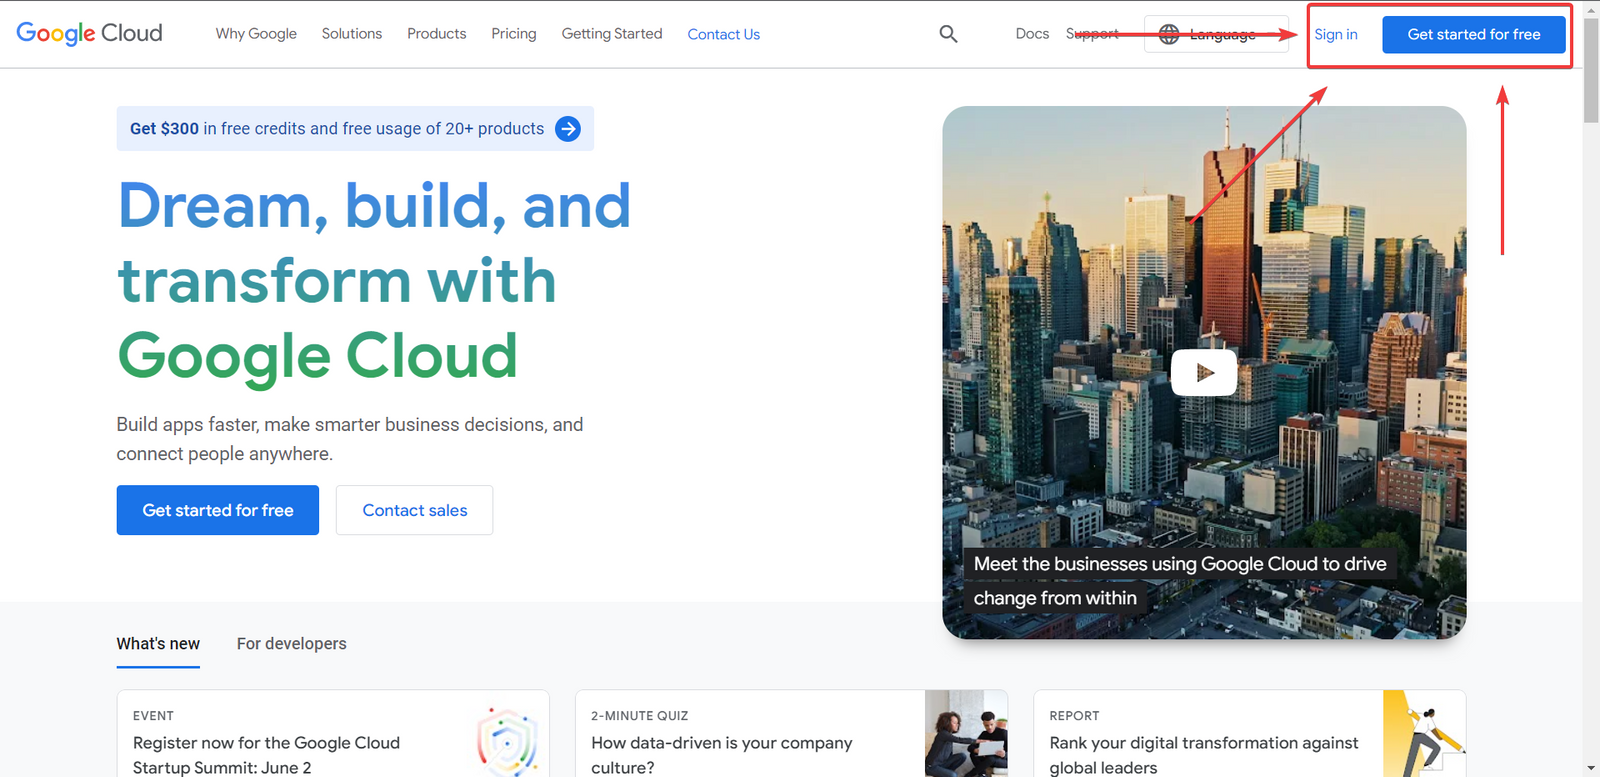This screenshot has height=777, width=1600.
Task: Open the search magnifier icon
Action: (948, 34)
